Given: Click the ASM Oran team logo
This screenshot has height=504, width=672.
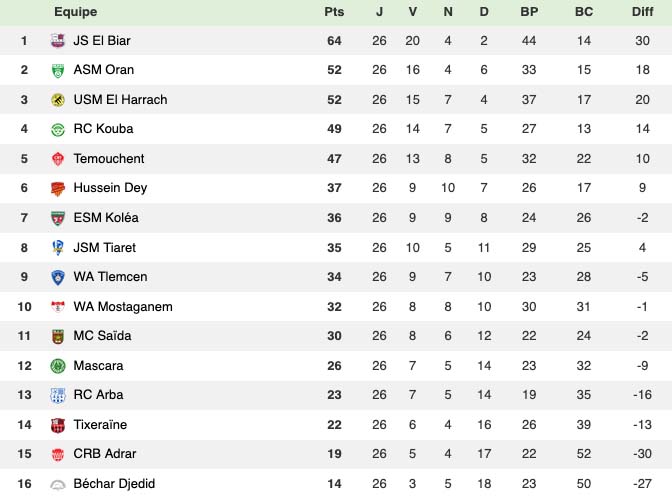Looking at the screenshot, I should point(58,70).
